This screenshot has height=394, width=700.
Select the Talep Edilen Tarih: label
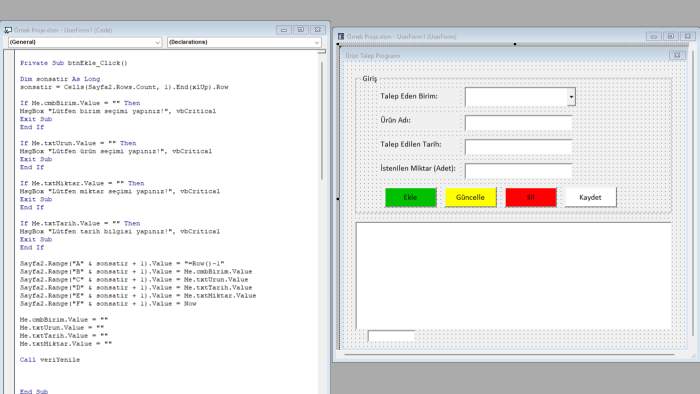[411, 144]
